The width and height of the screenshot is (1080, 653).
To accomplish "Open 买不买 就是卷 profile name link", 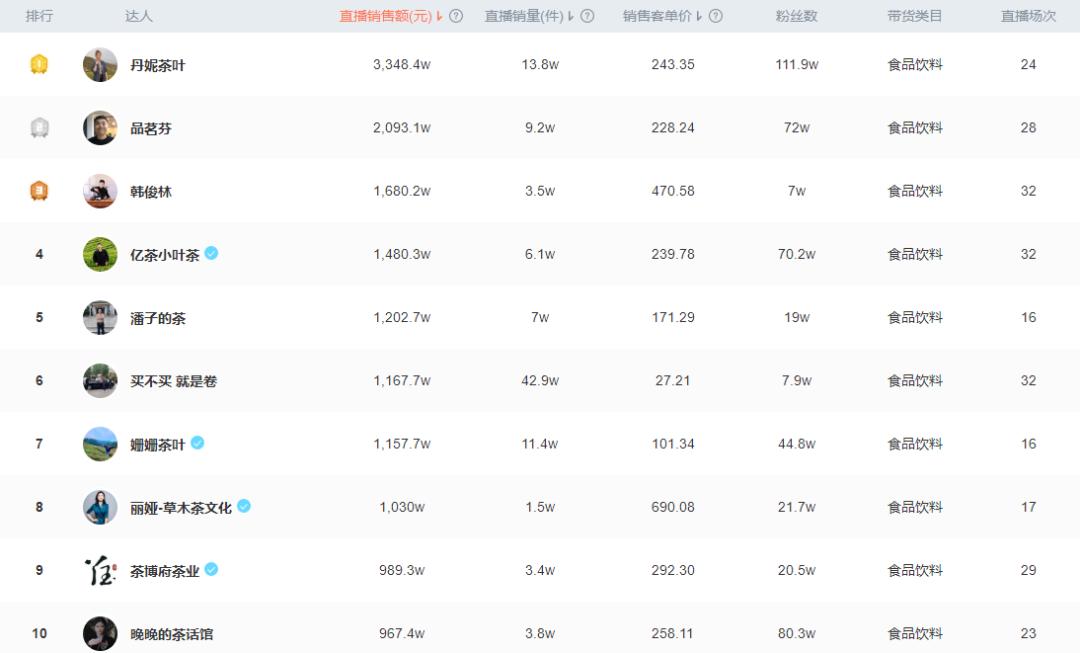I will coord(174,382).
